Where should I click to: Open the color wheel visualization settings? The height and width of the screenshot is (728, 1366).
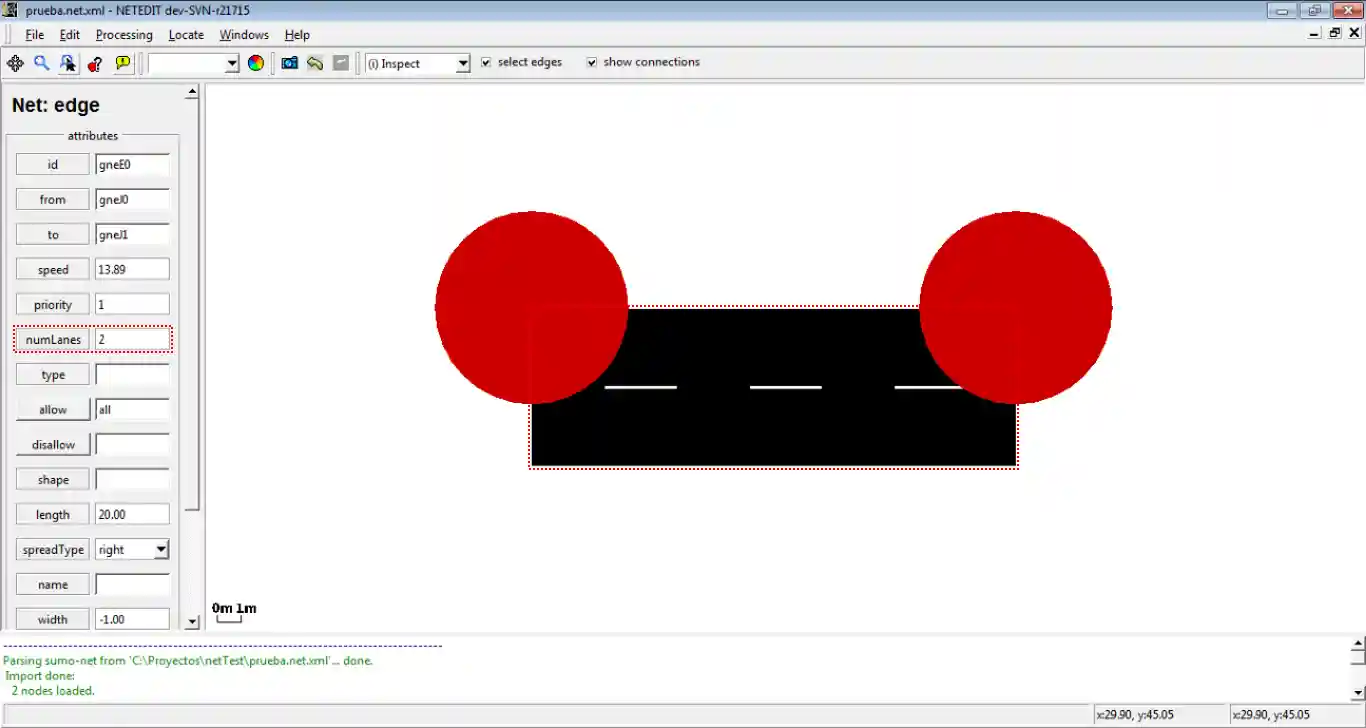tap(256, 63)
